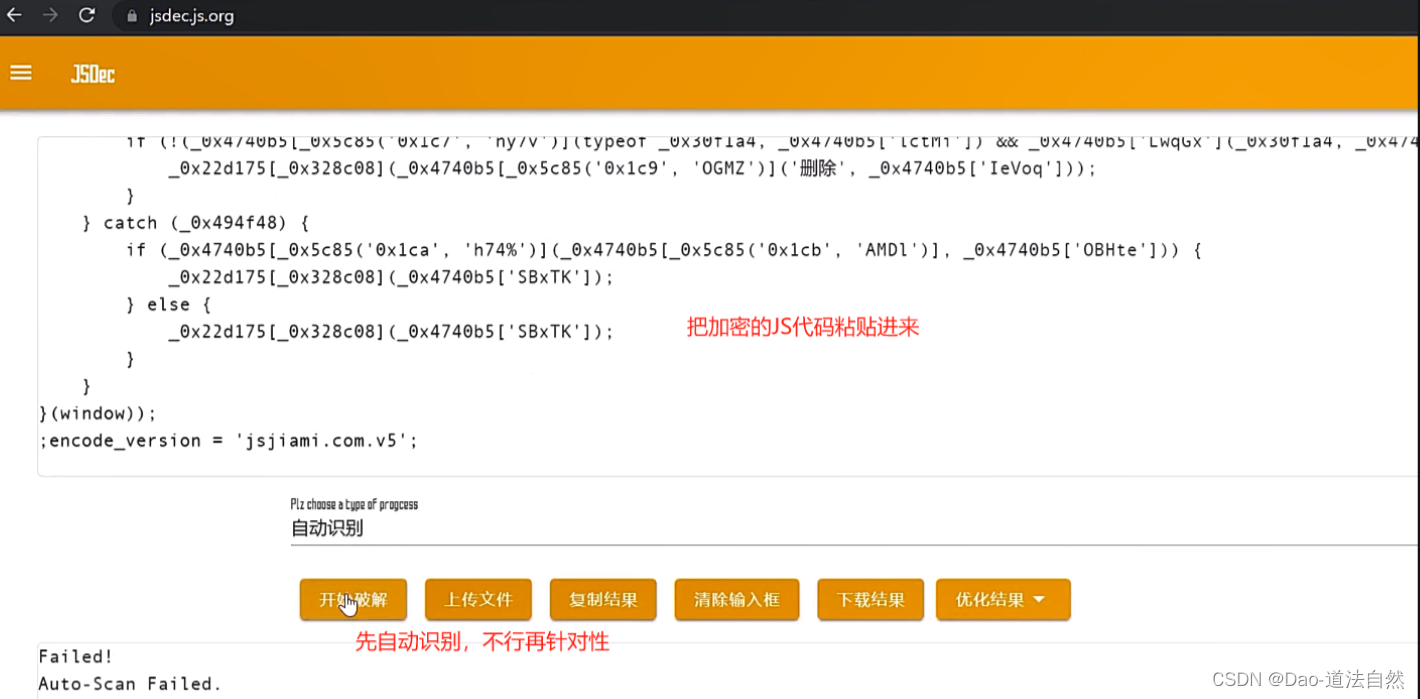Click the 上传文件 upload button
Image resolution: width=1420 pixels, height=699 pixels.
[478, 599]
